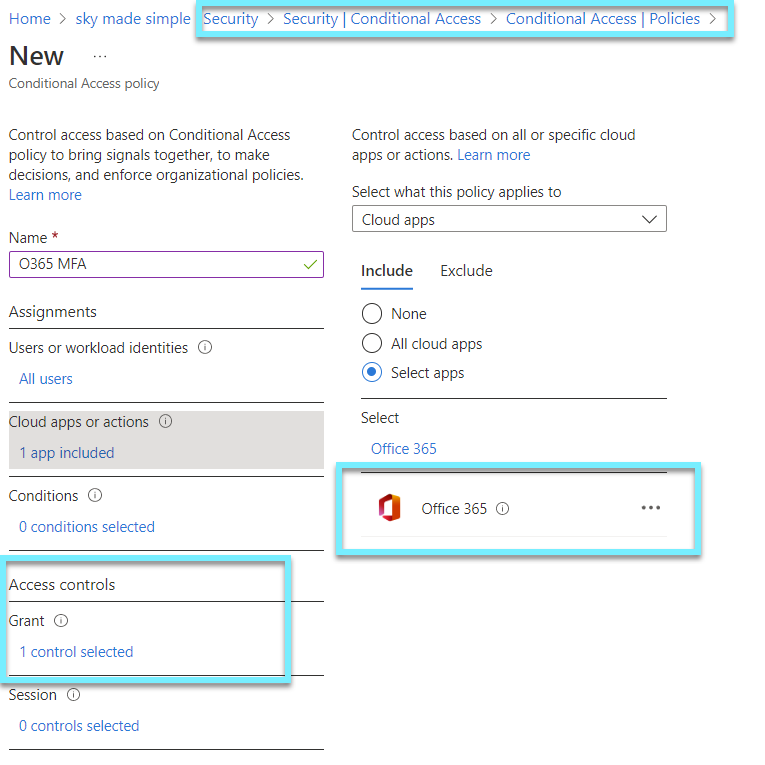Switch to the Include tab
This screenshot has width=765, height=765.
[387, 271]
